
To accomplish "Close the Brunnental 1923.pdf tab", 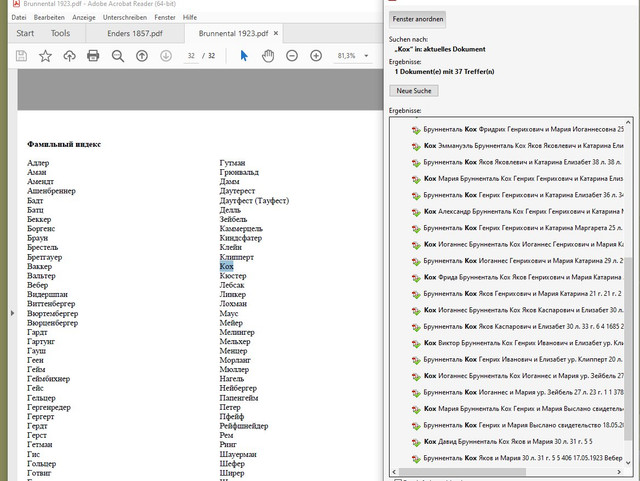I will pyautogui.click(x=276, y=33).
